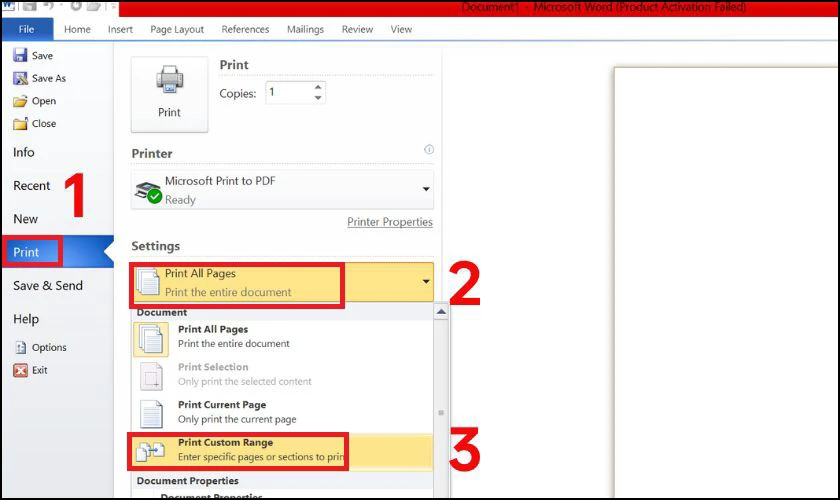Click the Document Properties section header
840x500 pixels.
(188, 481)
